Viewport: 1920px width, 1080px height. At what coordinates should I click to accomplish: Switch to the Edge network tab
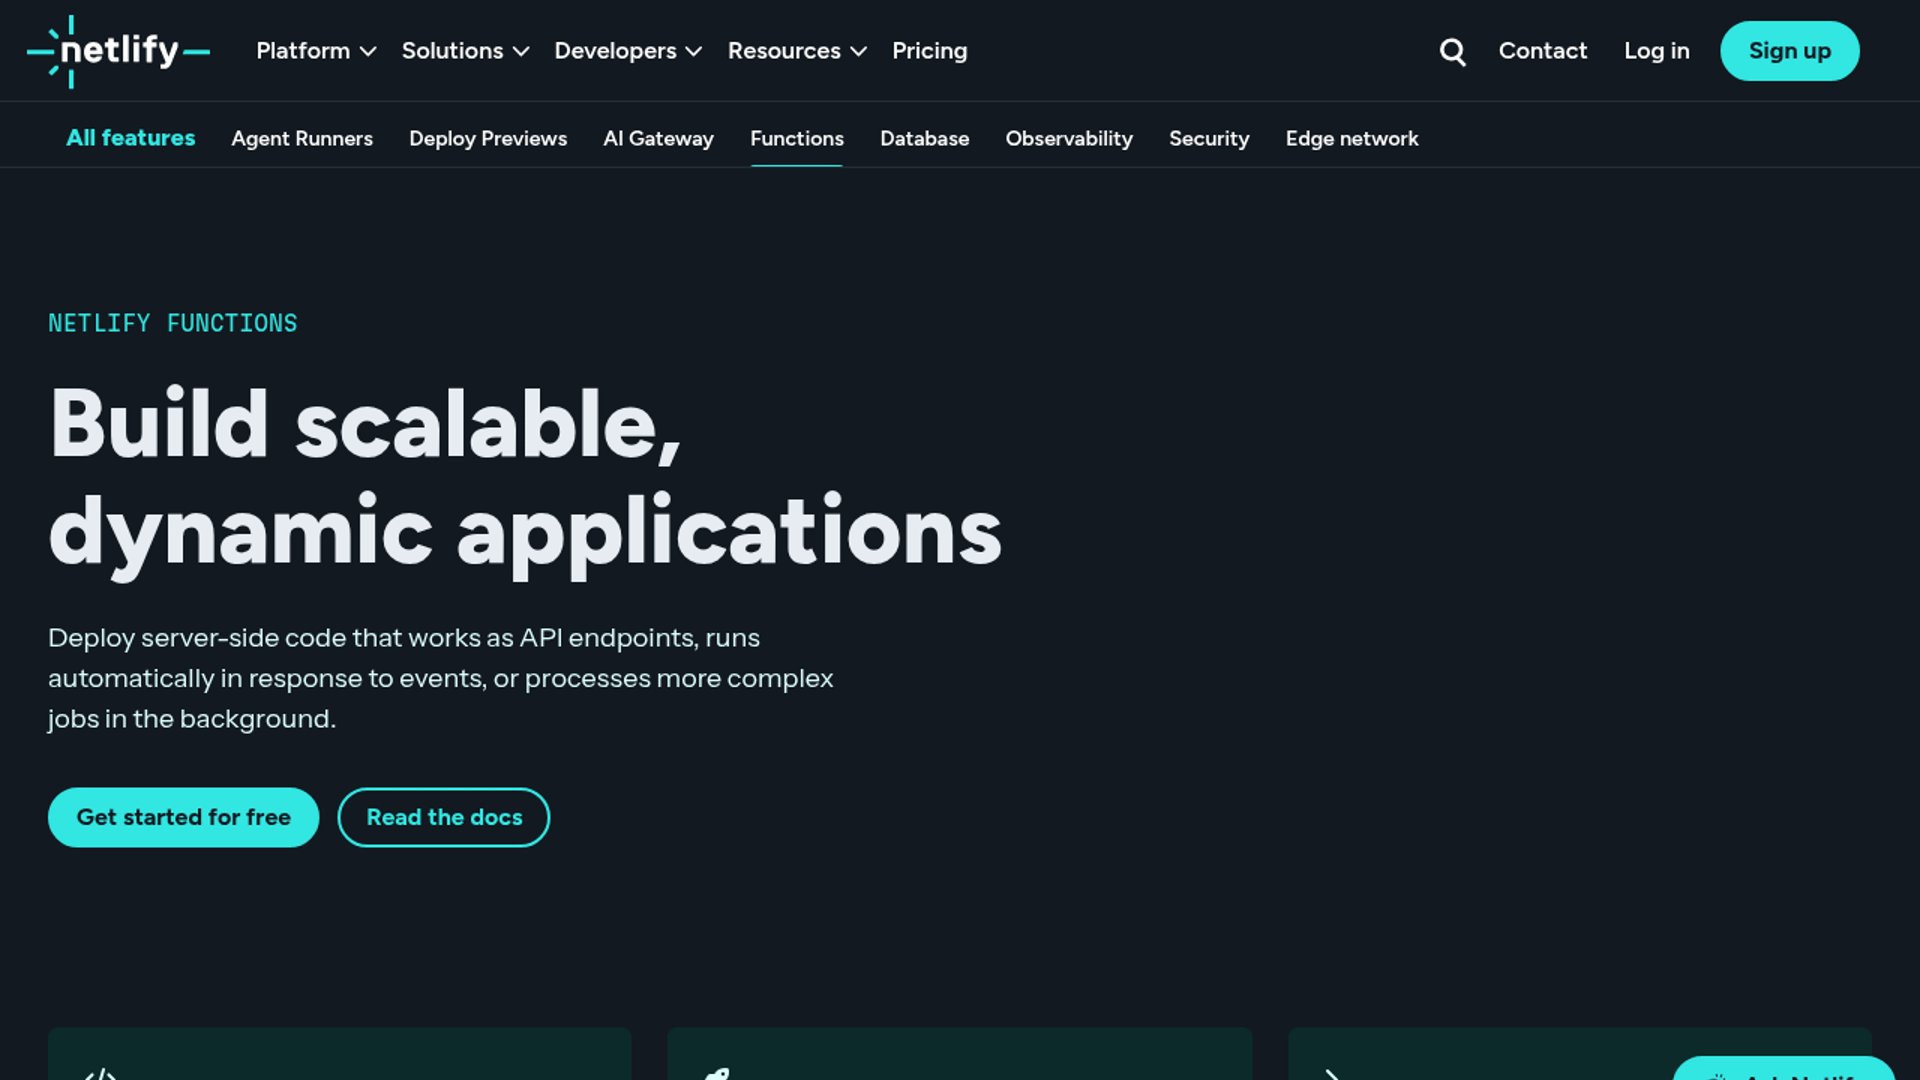1352,139
